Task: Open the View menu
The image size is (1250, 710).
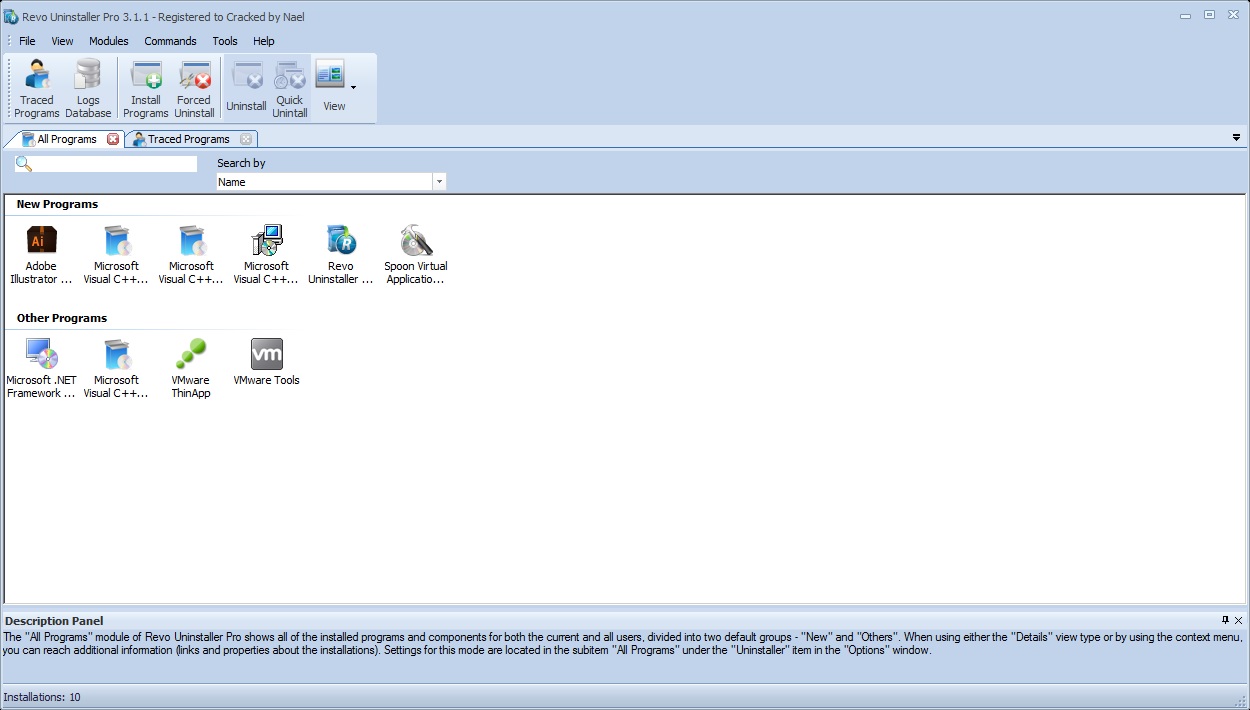Action: pyautogui.click(x=62, y=41)
